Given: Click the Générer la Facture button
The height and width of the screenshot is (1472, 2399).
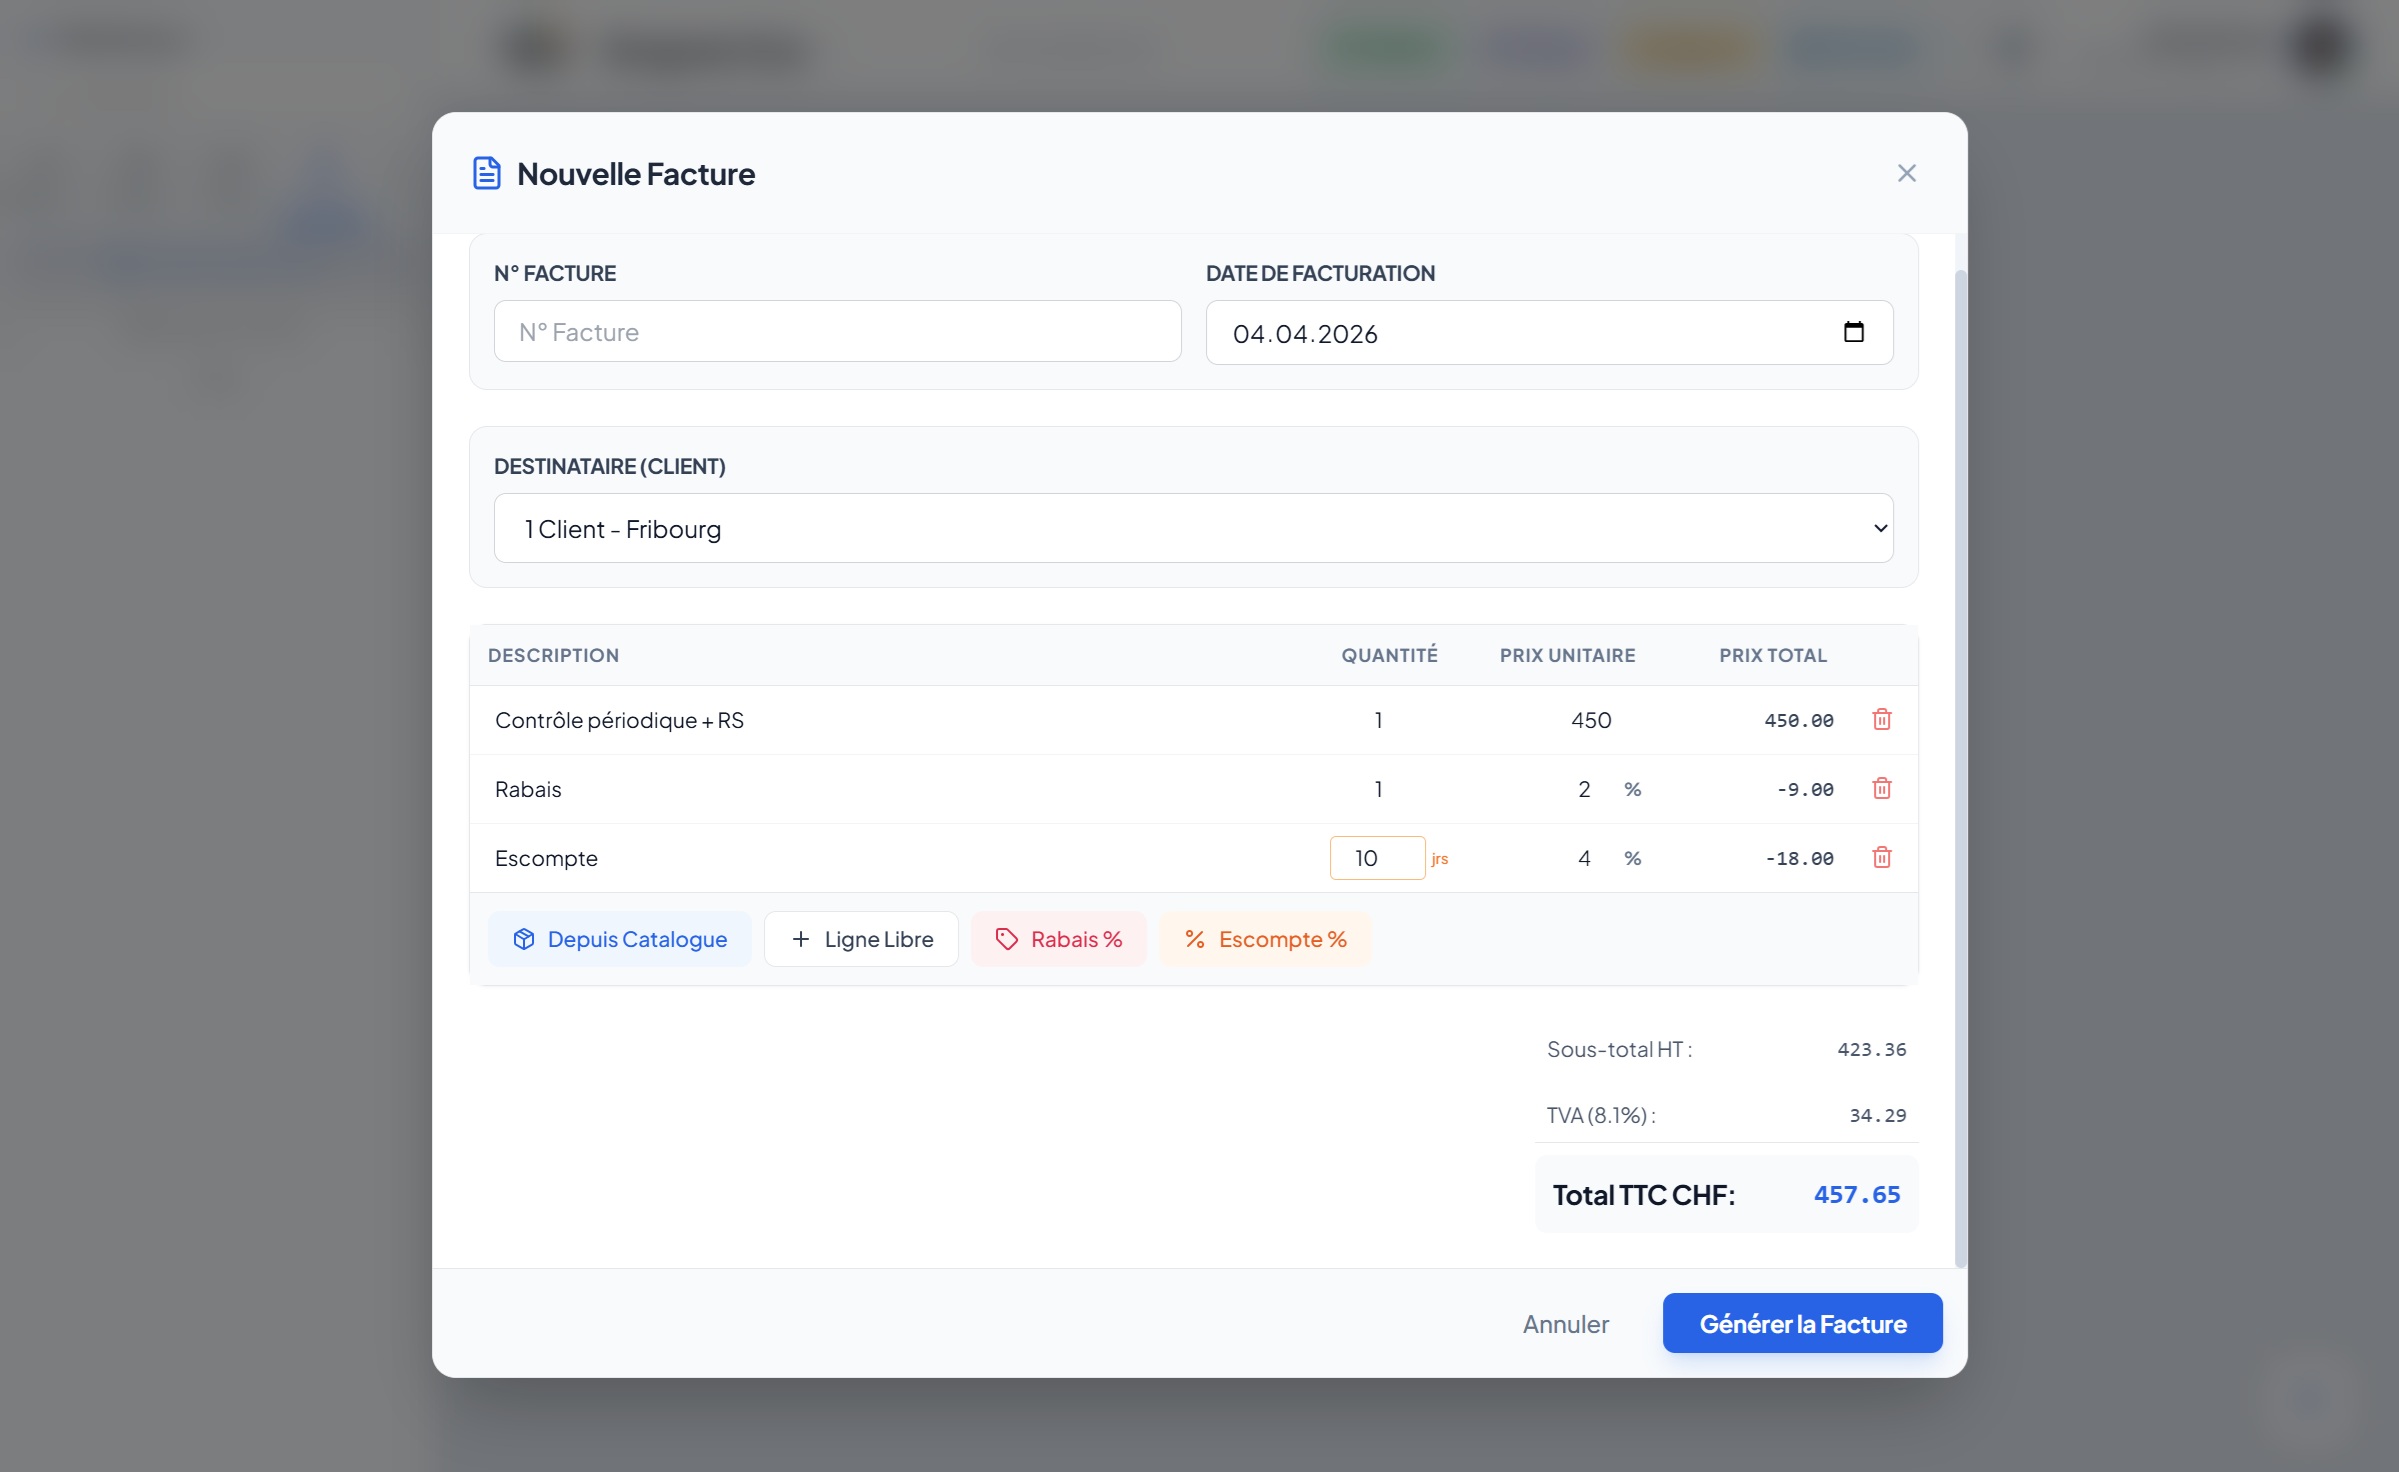Looking at the screenshot, I should 1802,1323.
